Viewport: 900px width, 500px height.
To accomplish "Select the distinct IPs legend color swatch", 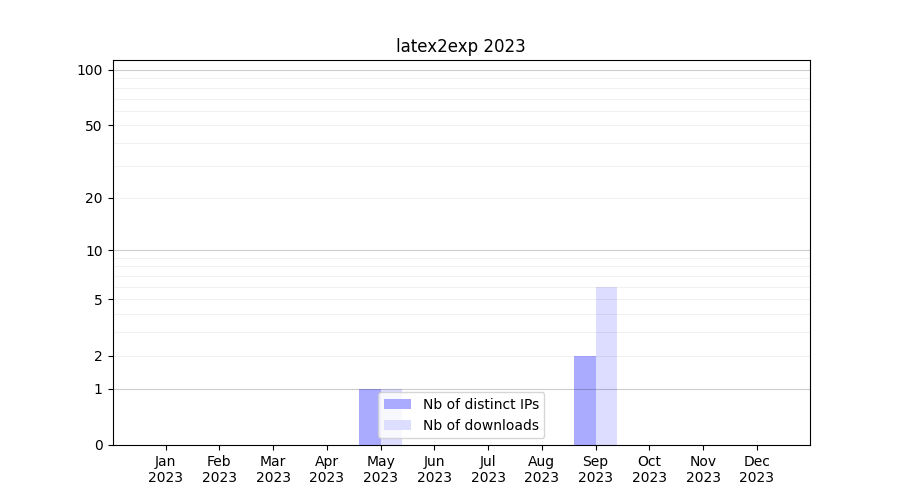I will click(x=397, y=404).
